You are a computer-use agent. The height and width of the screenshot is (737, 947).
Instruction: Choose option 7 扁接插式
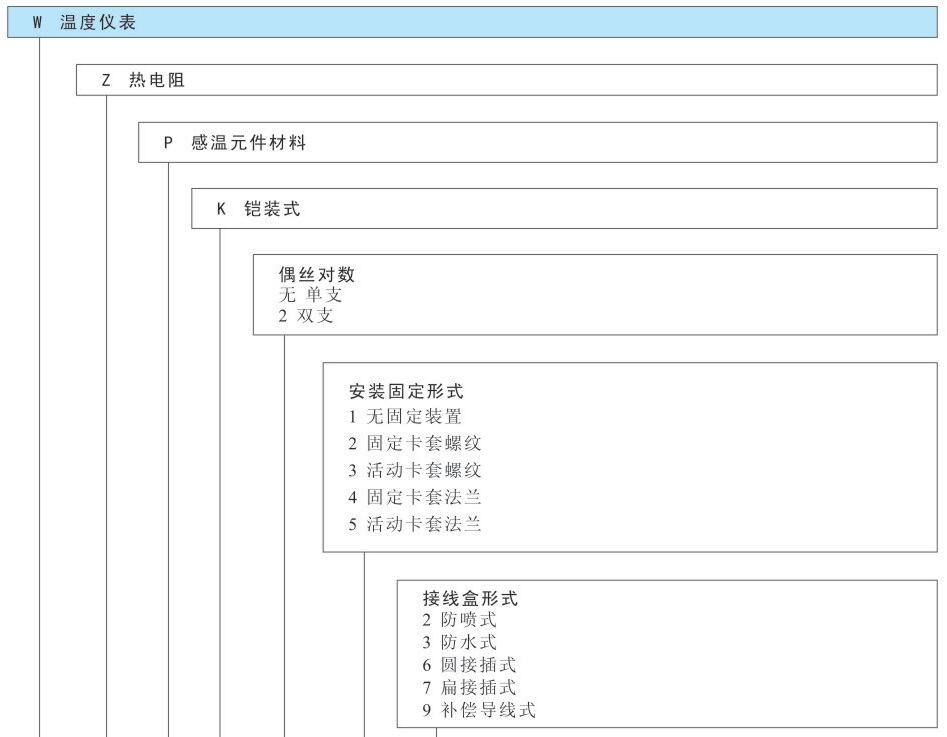coord(469,687)
